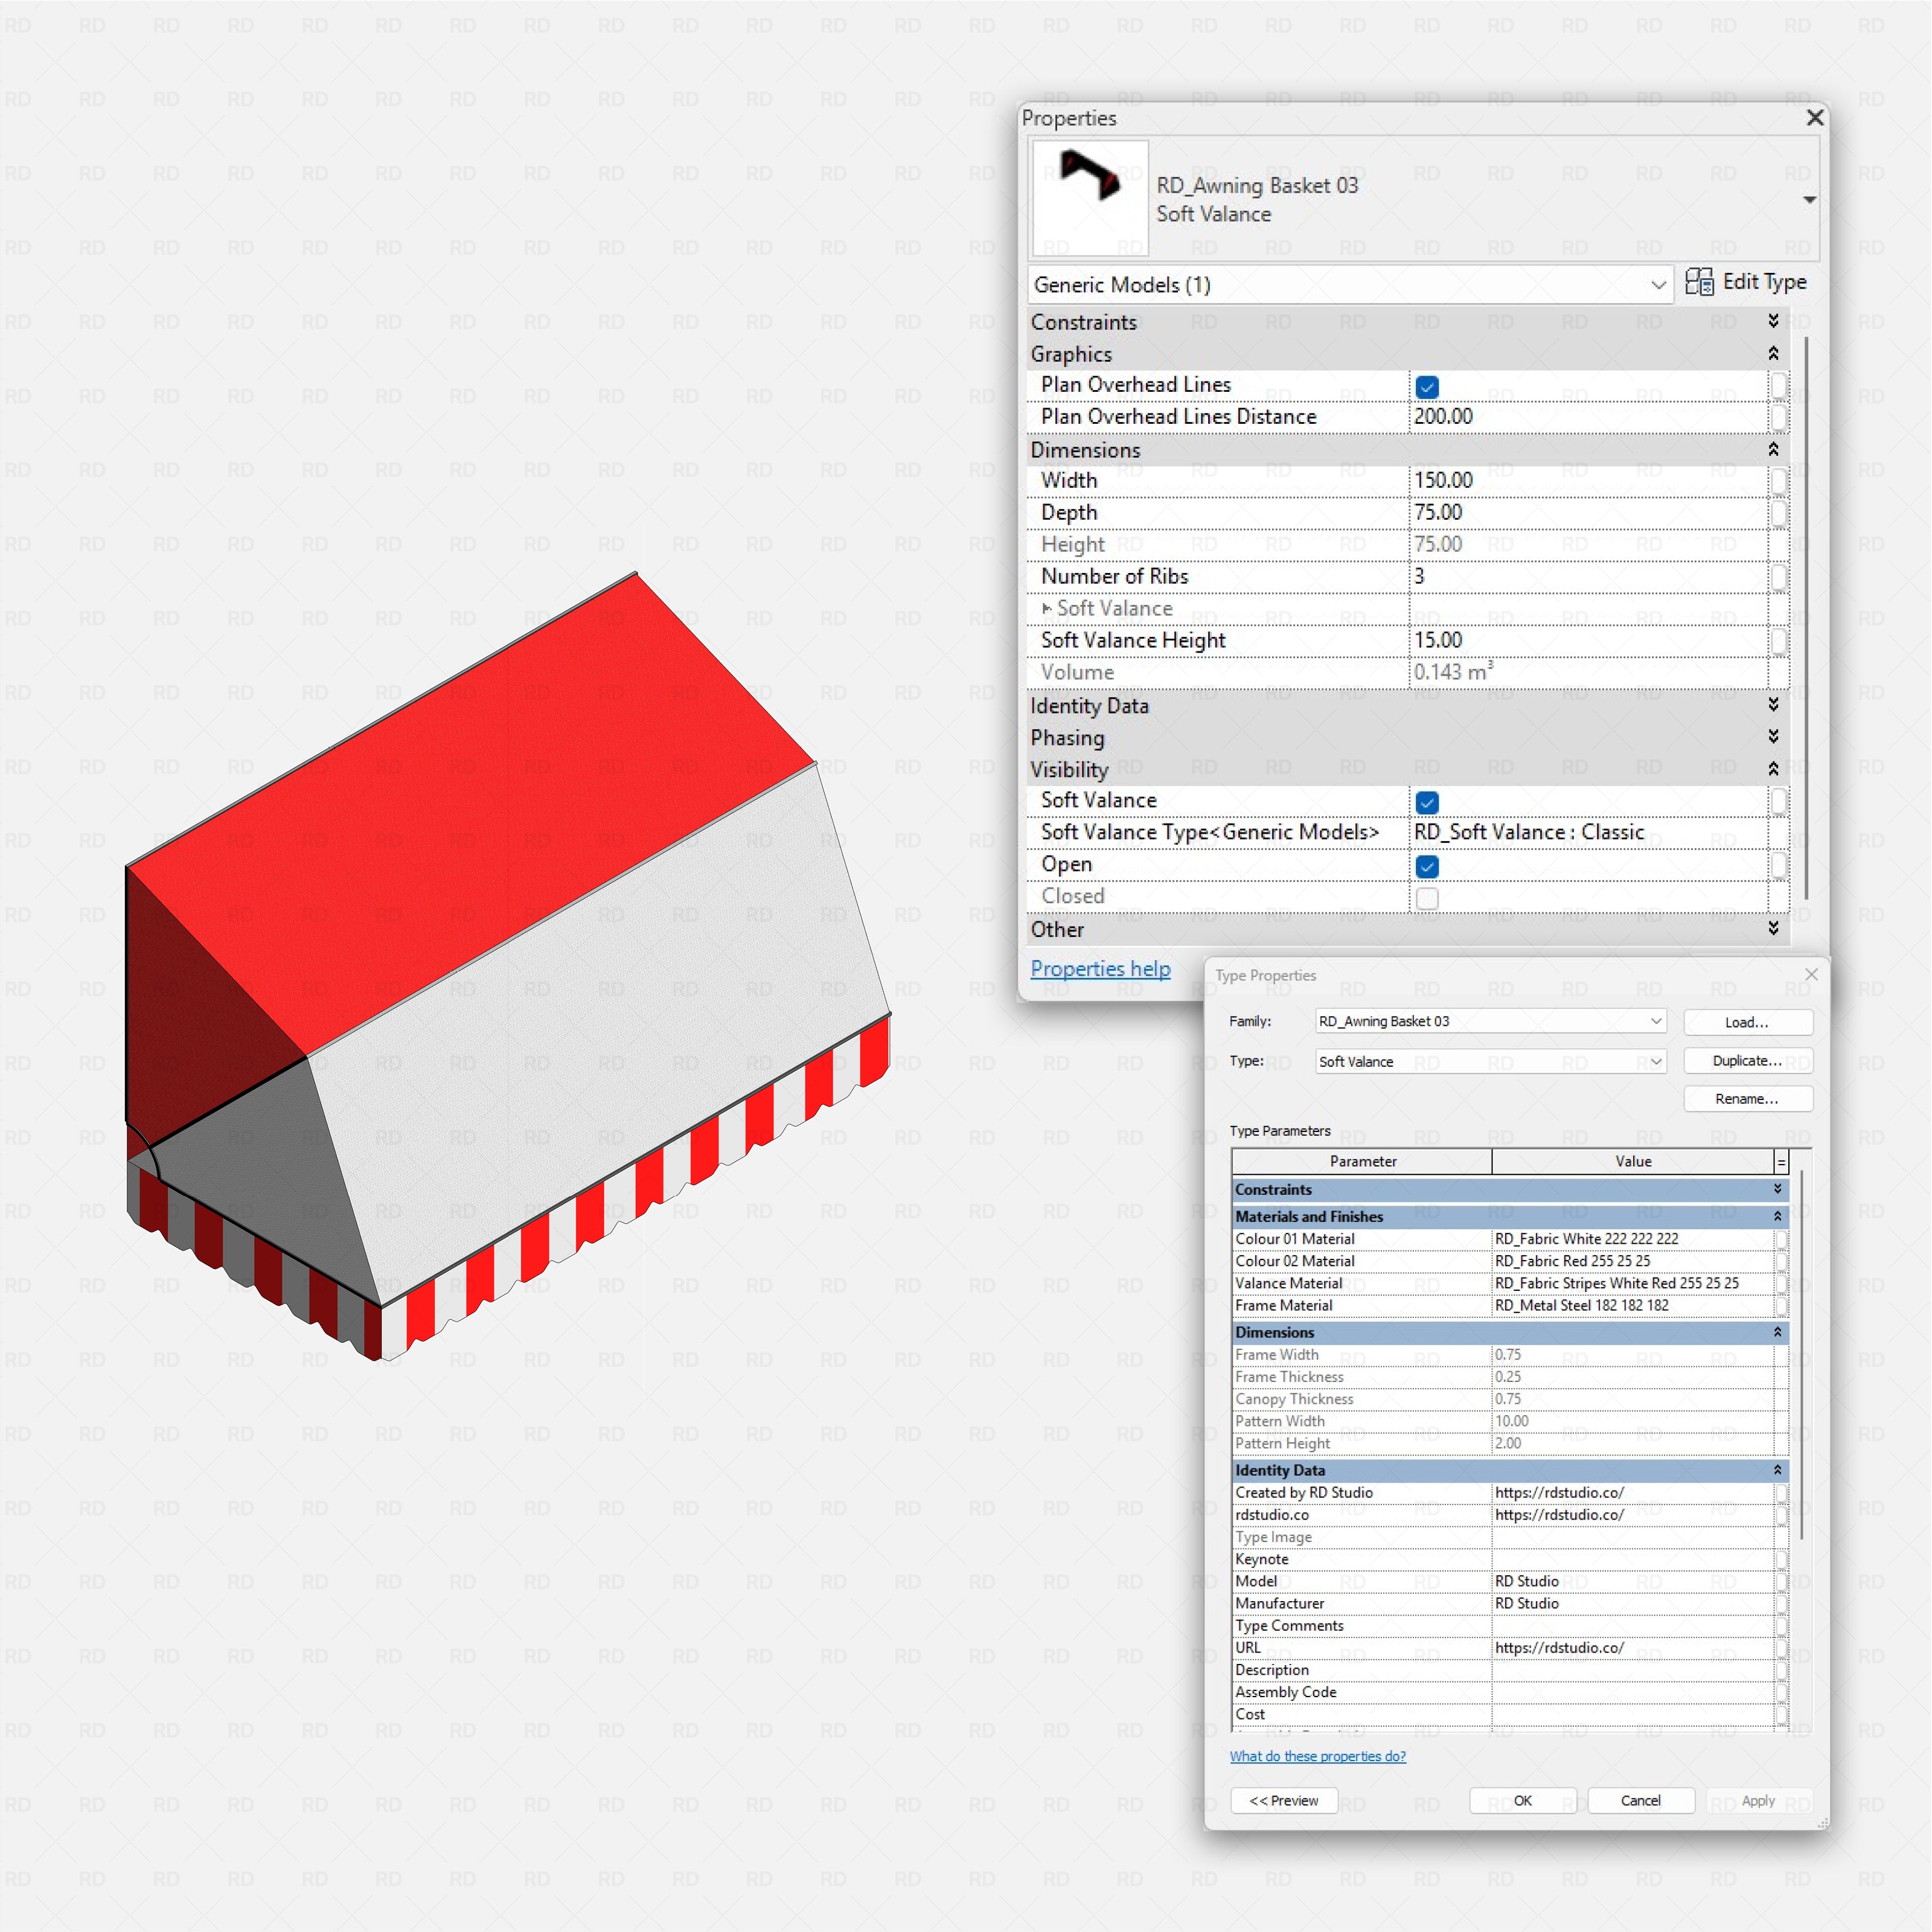
Task: Collapse Identity Data group in Type Parameters
Action: (1777, 1470)
